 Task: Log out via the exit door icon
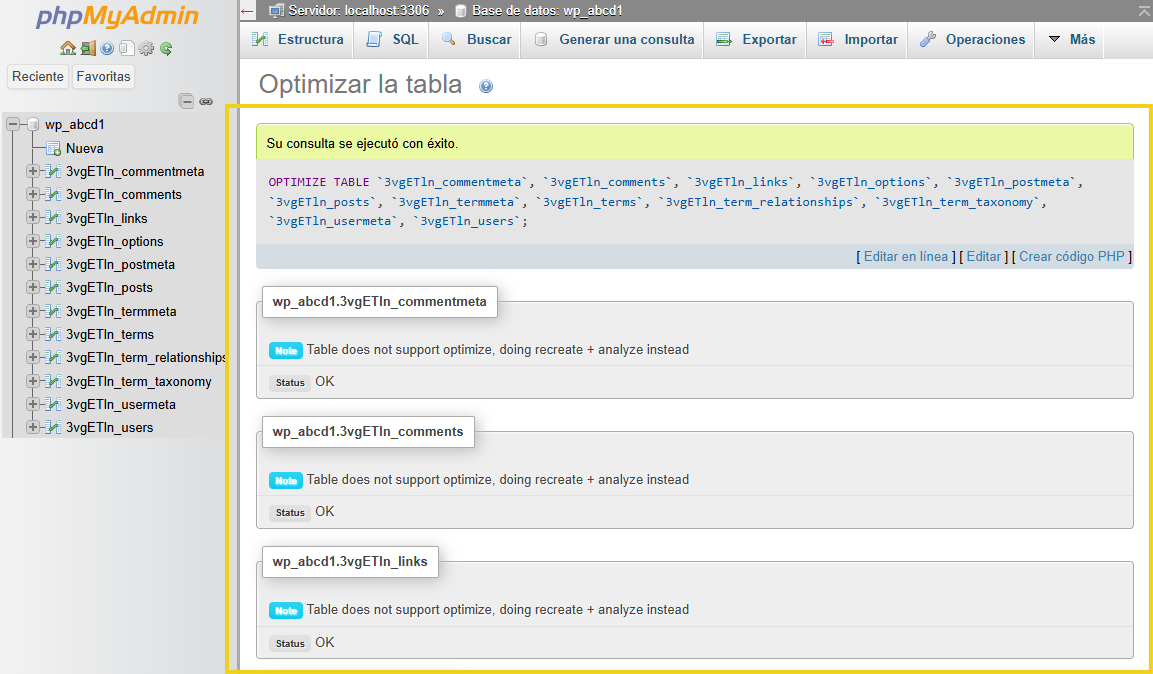point(88,49)
